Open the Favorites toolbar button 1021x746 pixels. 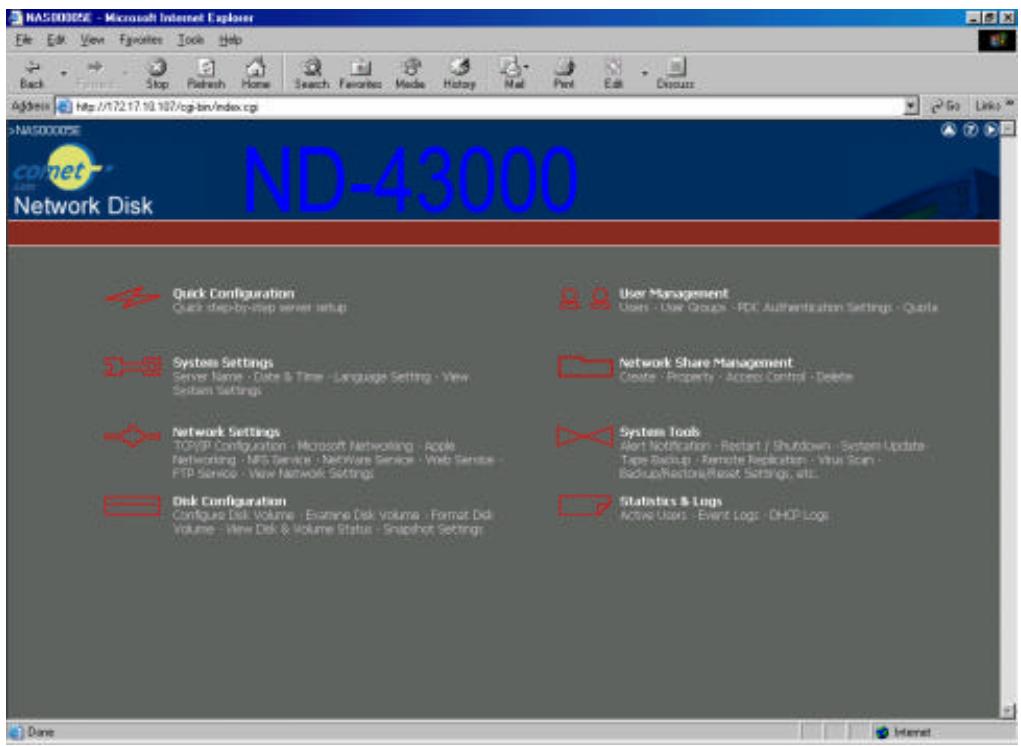coord(360,74)
